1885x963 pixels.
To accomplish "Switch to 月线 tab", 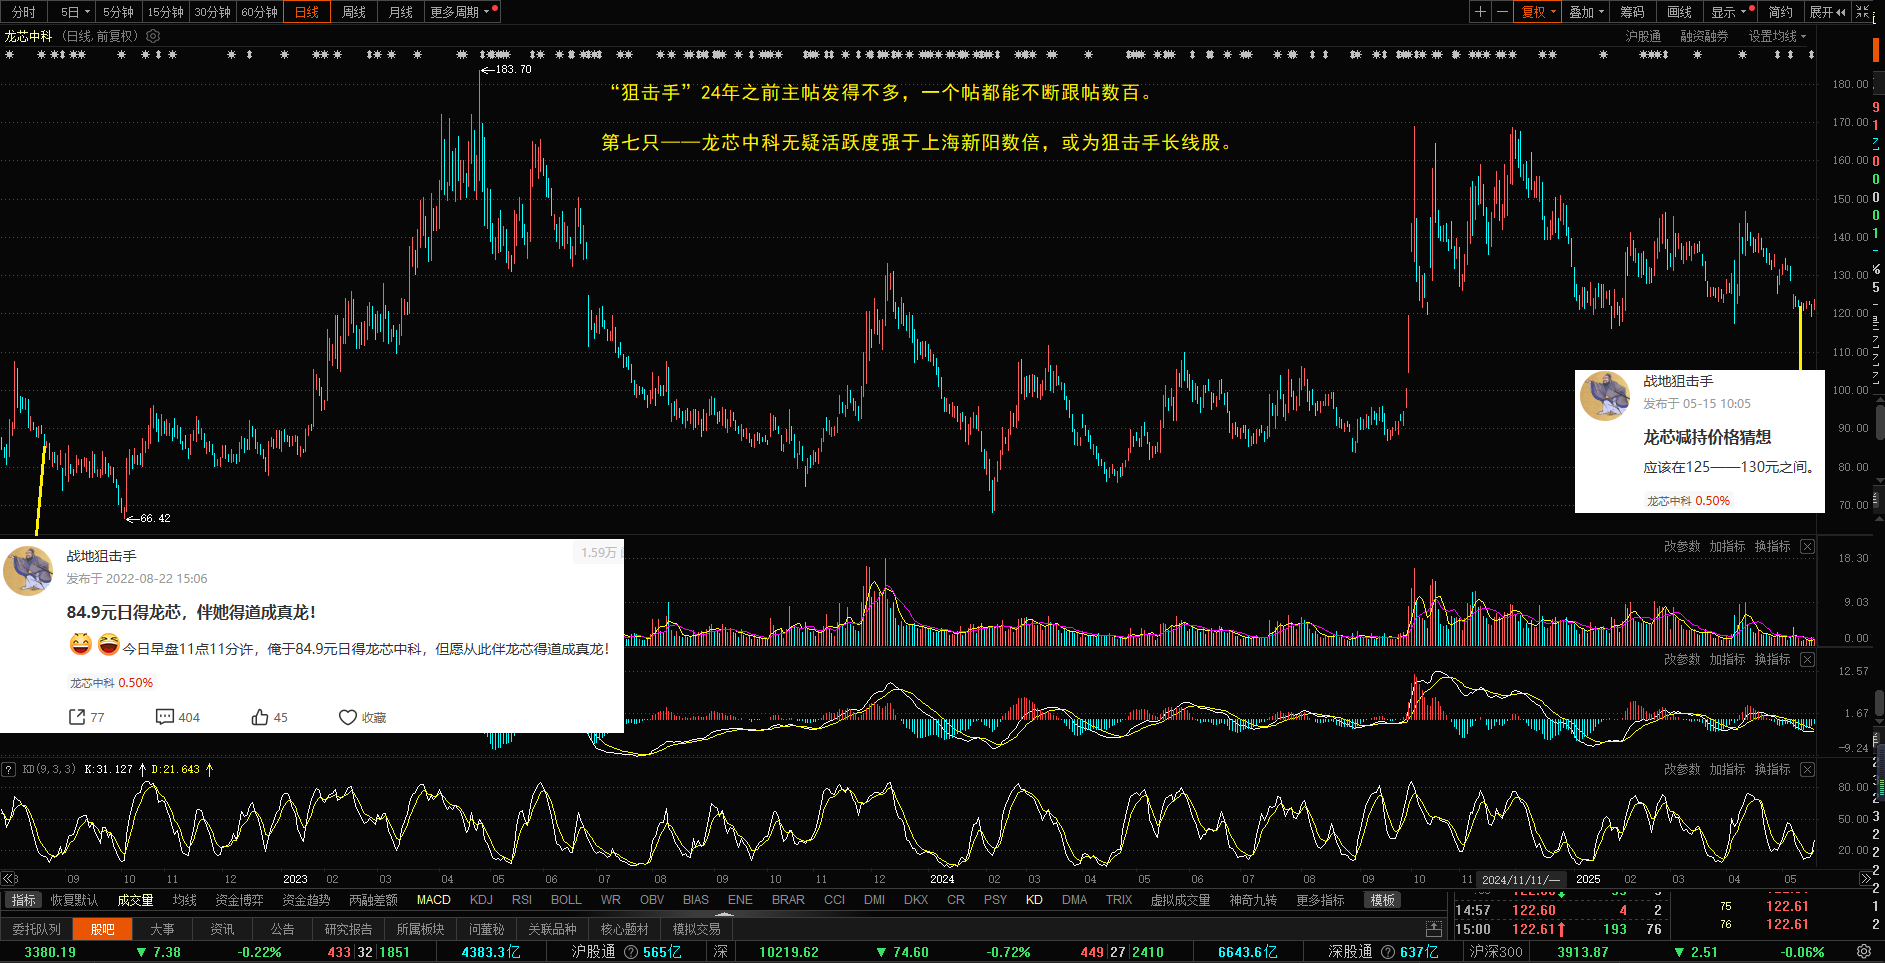I will tap(401, 12).
